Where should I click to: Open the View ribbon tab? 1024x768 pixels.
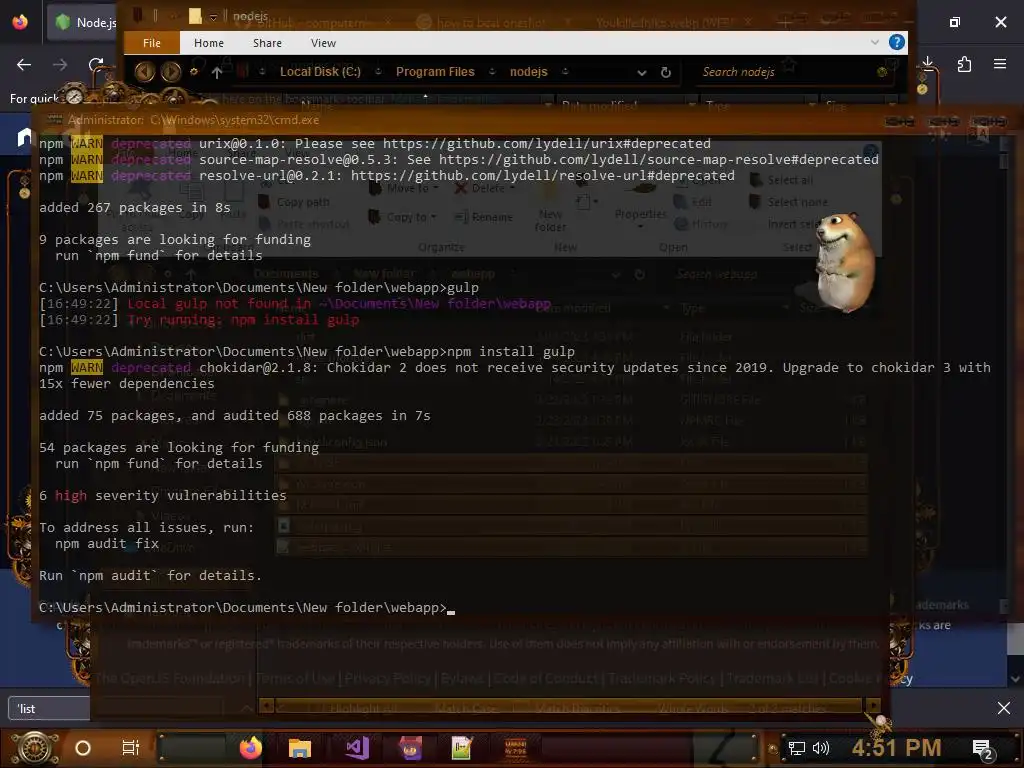pos(323,43)
